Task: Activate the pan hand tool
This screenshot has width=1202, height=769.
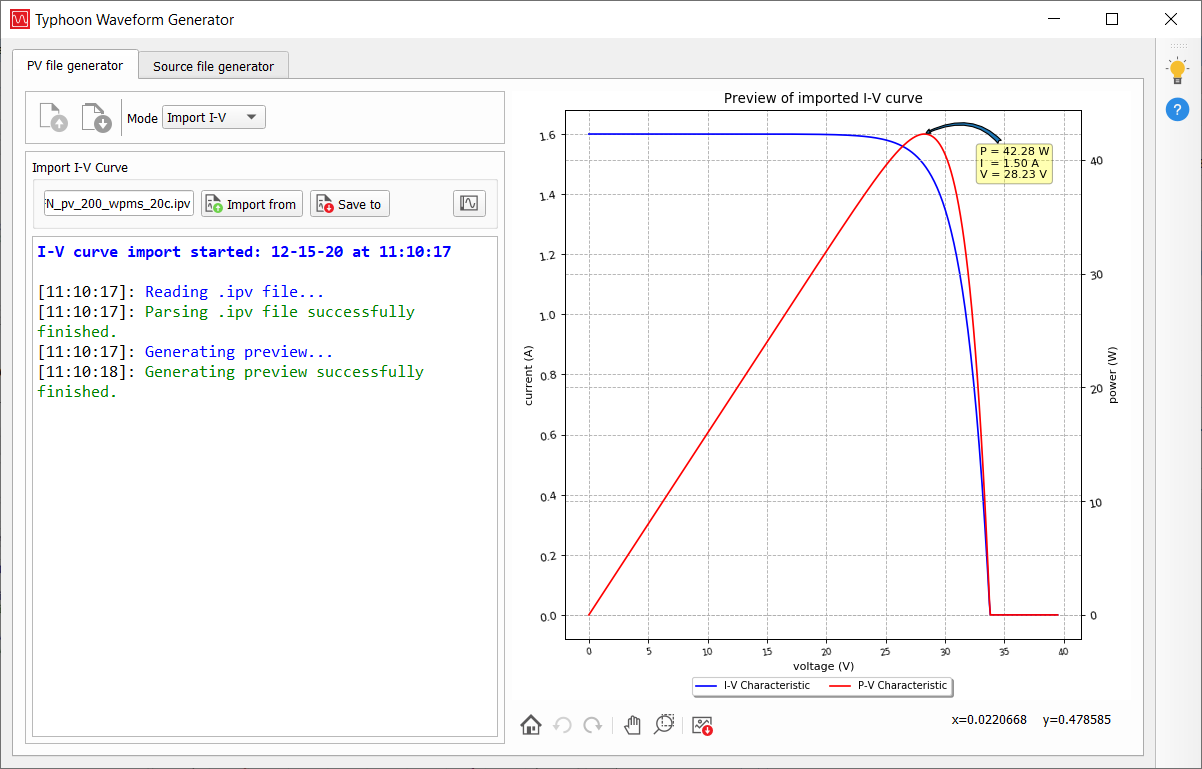Action: click(x=632, y=725)
